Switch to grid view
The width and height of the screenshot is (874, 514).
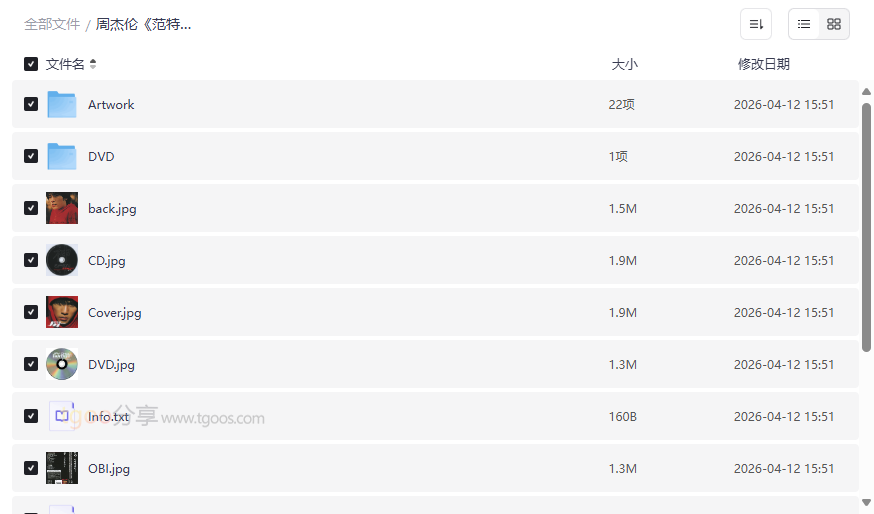(834, 24)
